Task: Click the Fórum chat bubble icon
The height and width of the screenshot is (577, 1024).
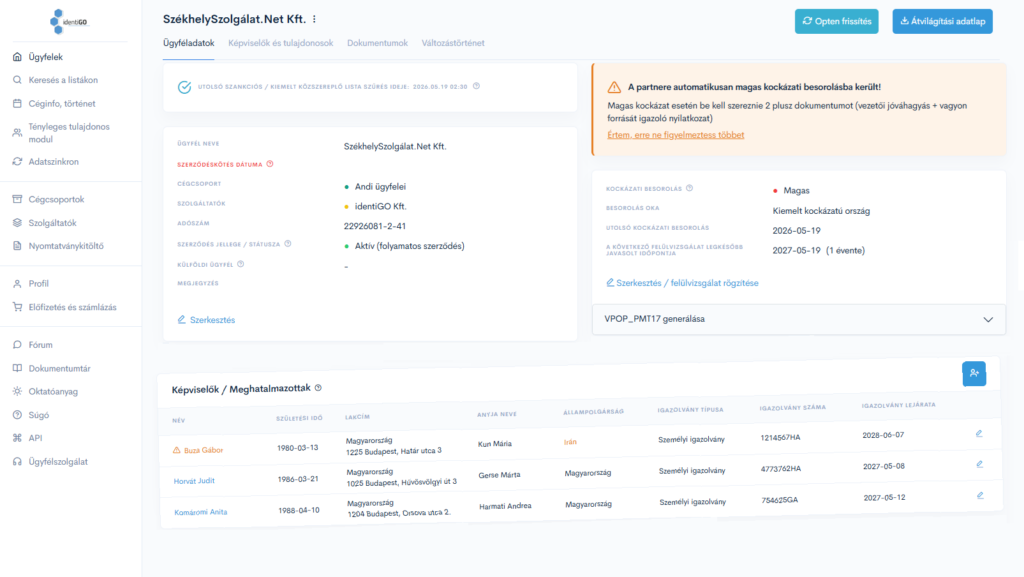Action: pyautogui.click(x=17, y=345)
